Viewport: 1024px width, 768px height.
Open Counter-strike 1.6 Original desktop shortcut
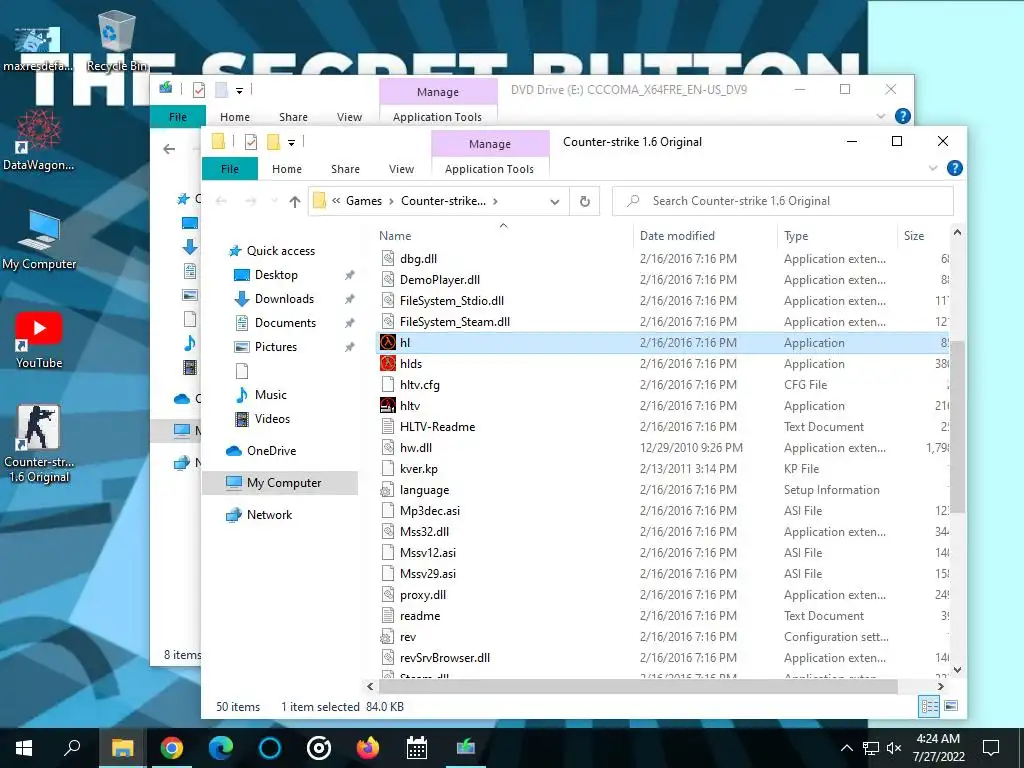click(x=39, y=443)
